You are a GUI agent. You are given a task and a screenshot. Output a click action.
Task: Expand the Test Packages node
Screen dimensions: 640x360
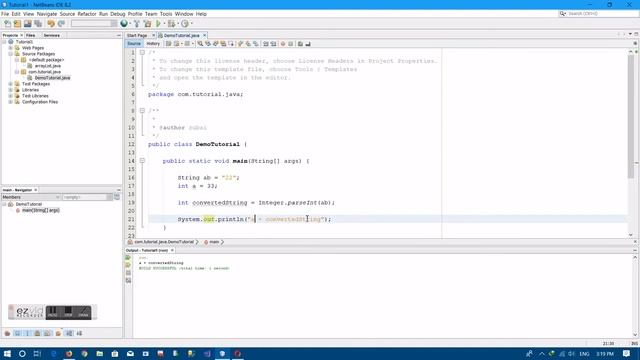11,84
